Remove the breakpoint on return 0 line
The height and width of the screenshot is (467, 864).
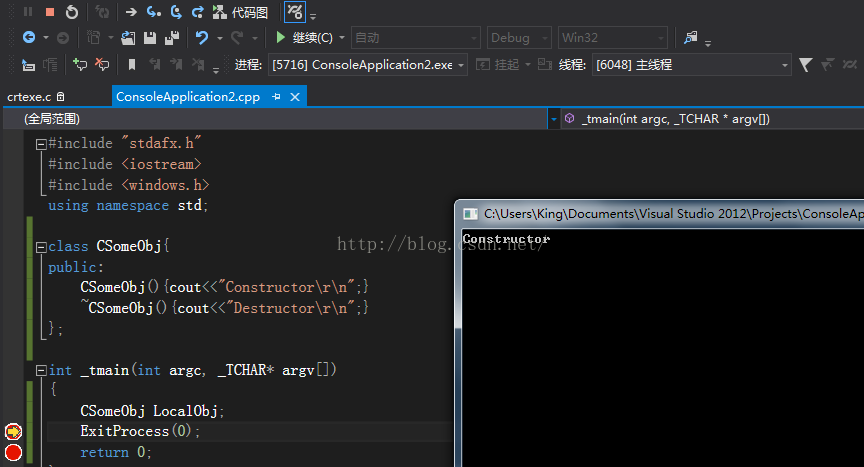click(x=13, y=453)
